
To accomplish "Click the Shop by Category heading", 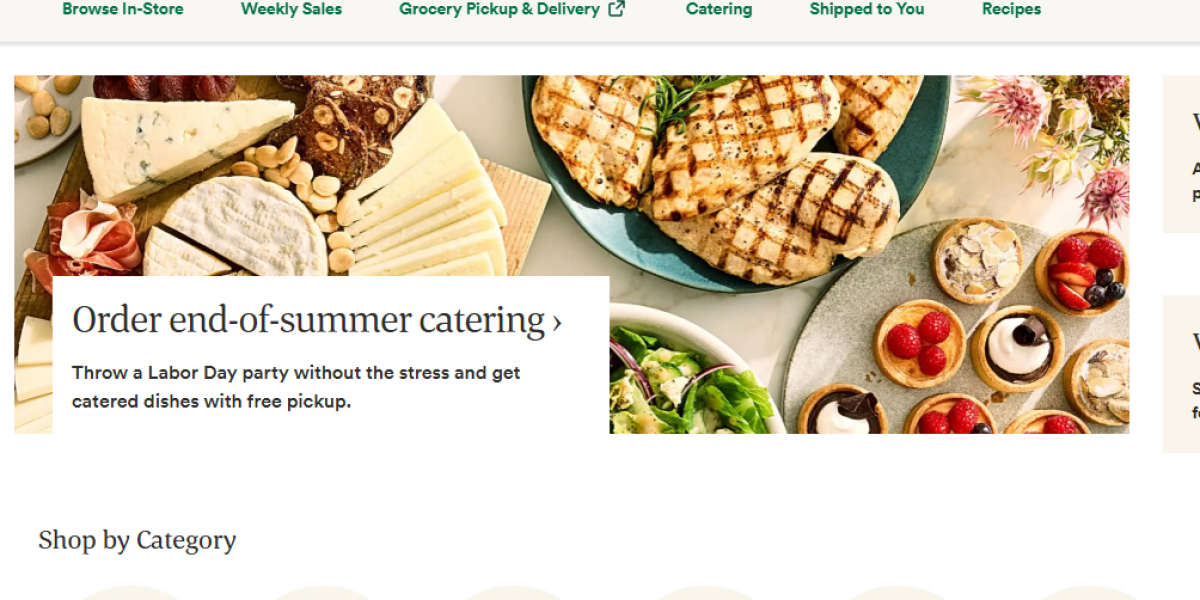I will tap(137, 540).
